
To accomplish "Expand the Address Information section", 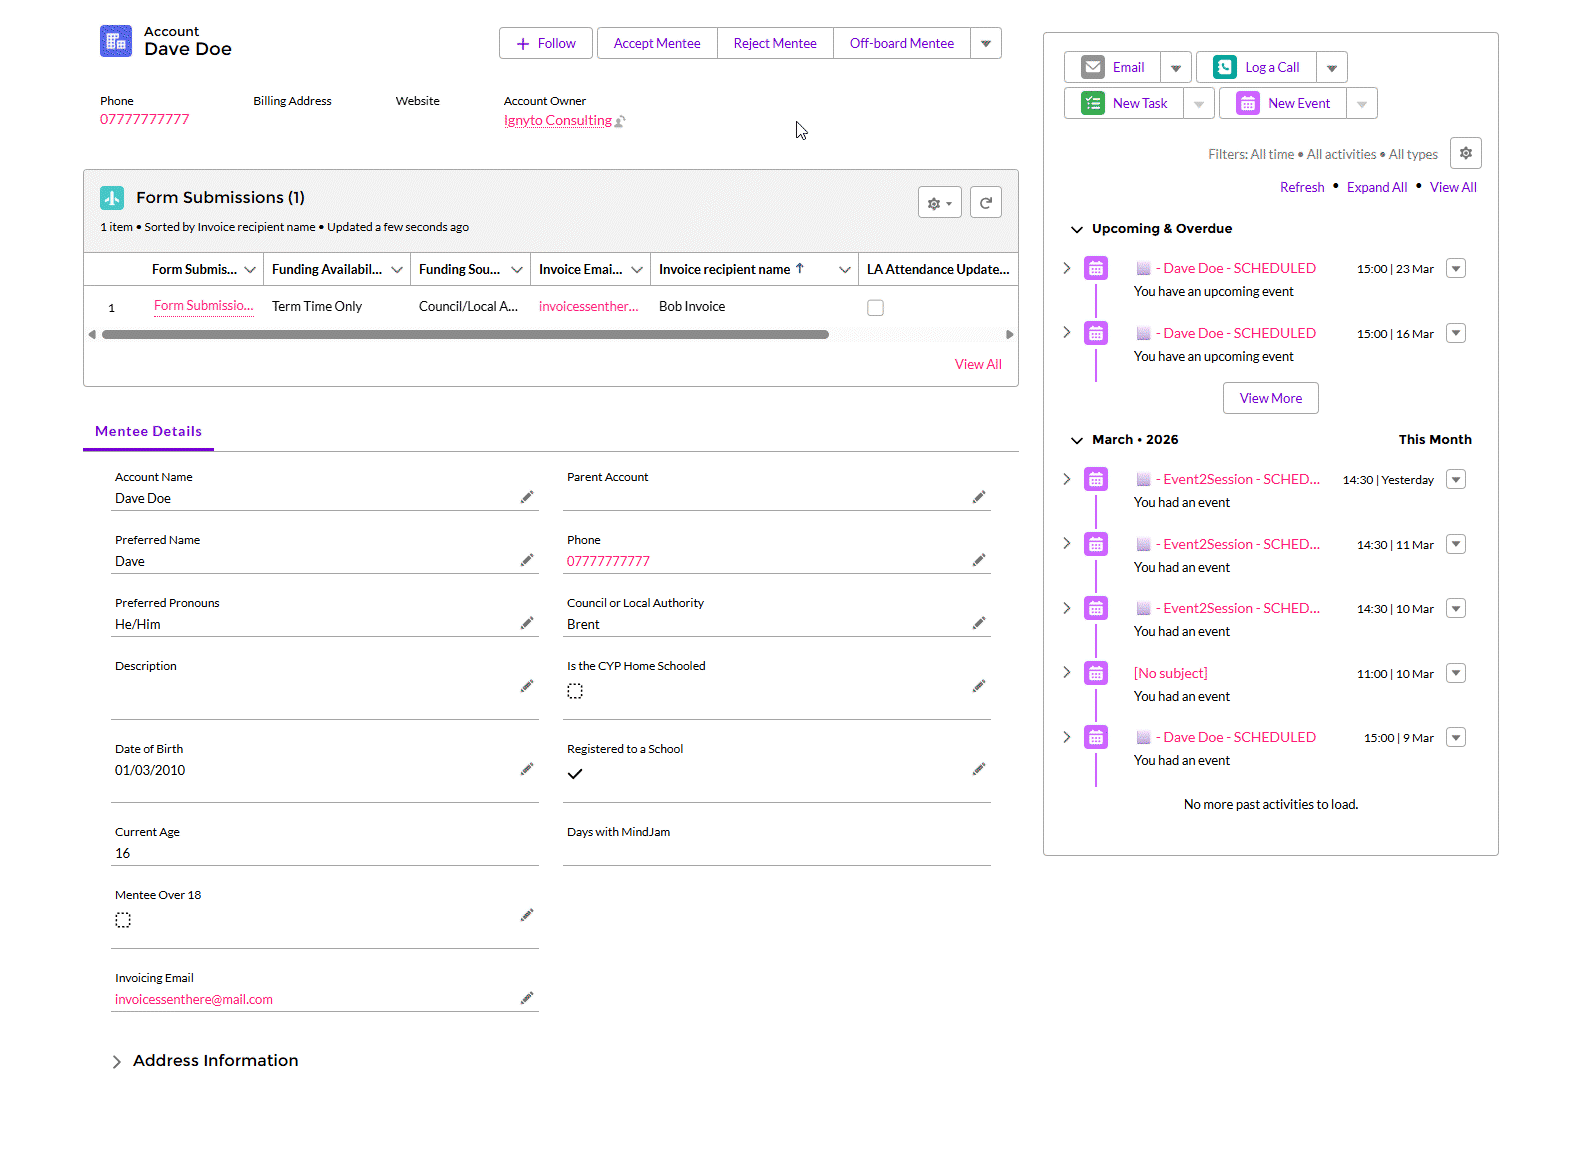I will click(117, 1062).
